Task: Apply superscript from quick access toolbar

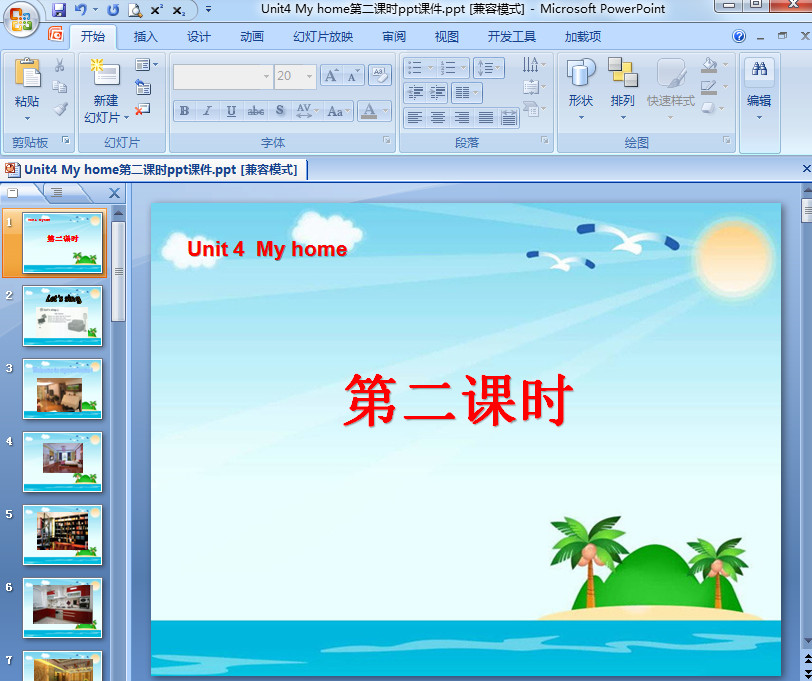Action: click(157, 10)
